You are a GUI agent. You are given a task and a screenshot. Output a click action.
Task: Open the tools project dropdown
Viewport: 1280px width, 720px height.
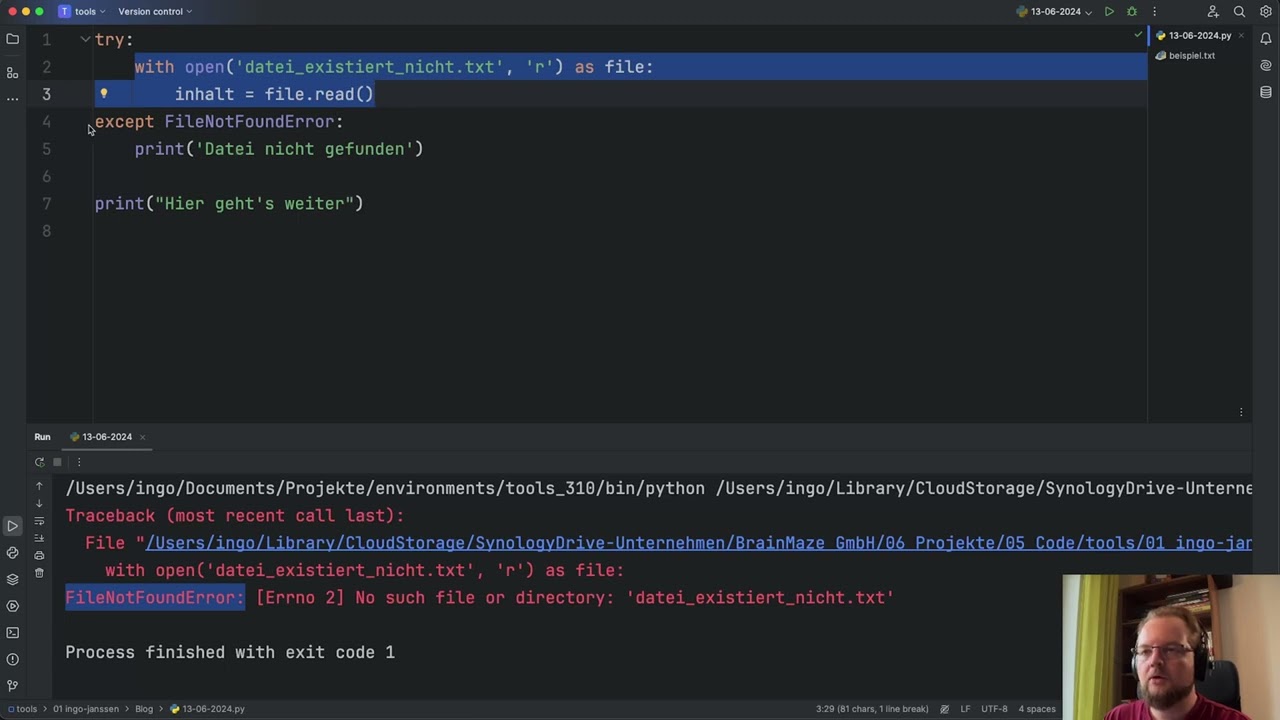coord(82,12)
